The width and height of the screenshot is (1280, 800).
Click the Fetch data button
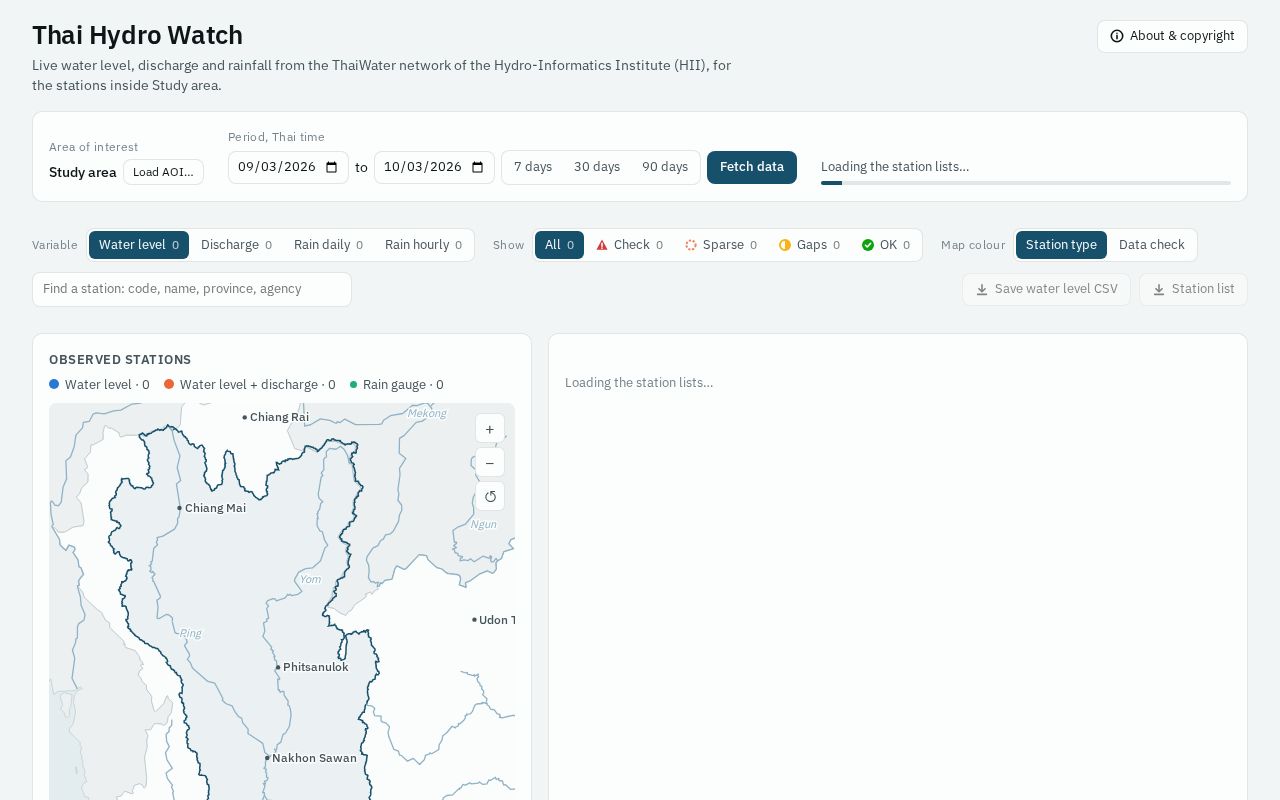[752, 167]
